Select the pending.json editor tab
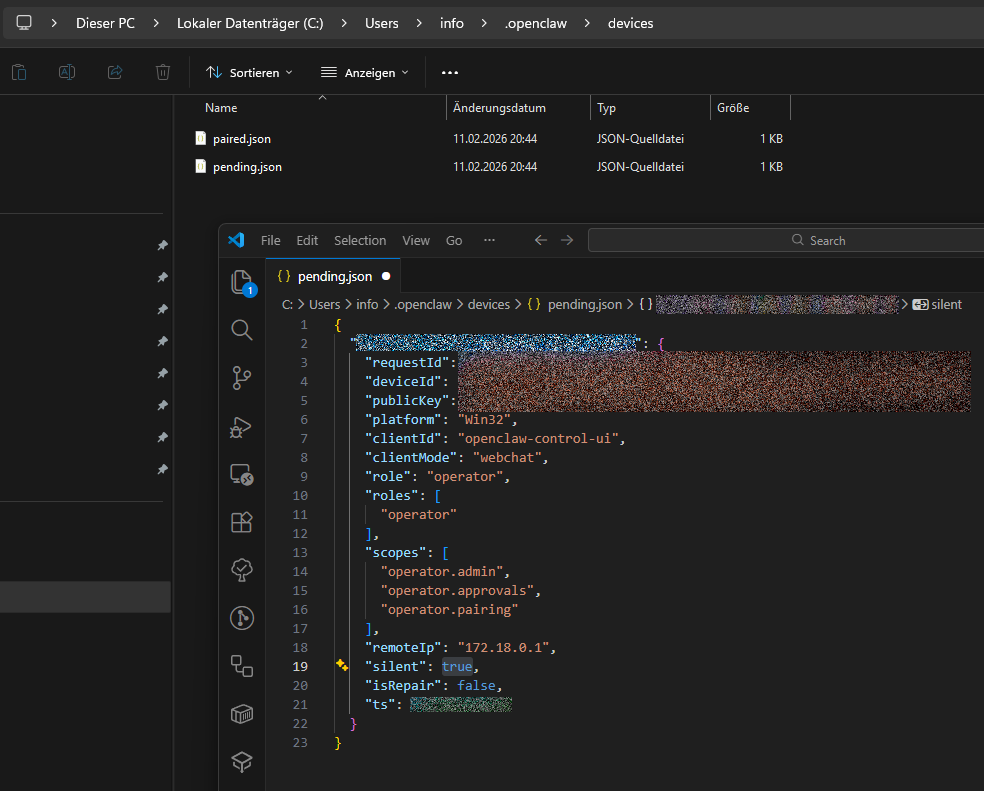The image size is (984, 791). [x=334, y=276]
